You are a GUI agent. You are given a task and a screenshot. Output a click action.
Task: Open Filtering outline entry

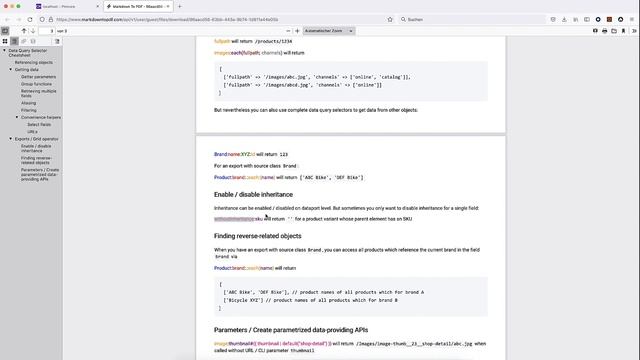(x=29, y=110)
